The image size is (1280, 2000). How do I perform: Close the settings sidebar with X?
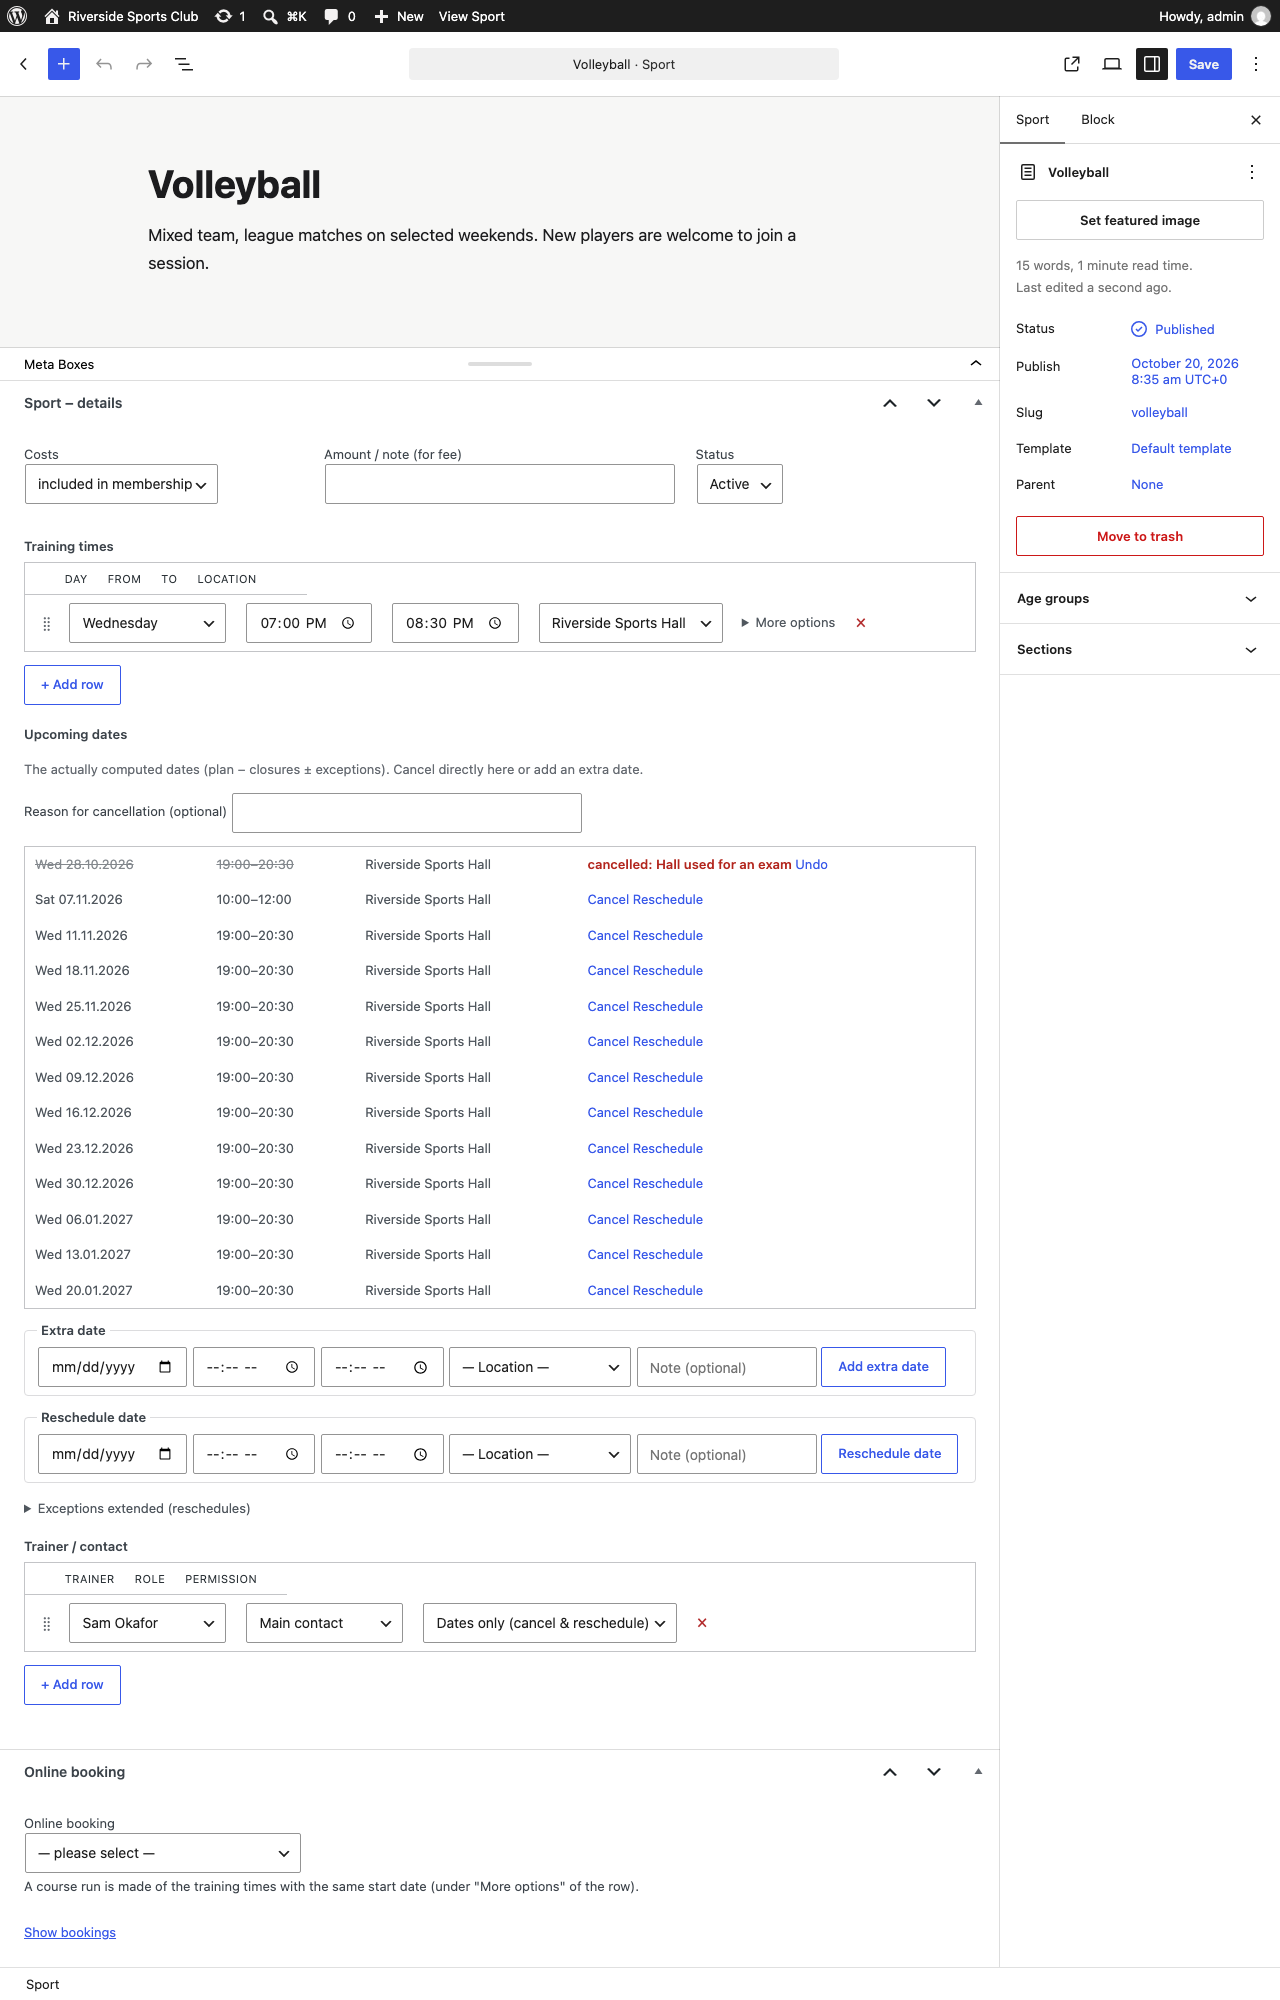click(x=1256, y=120)
